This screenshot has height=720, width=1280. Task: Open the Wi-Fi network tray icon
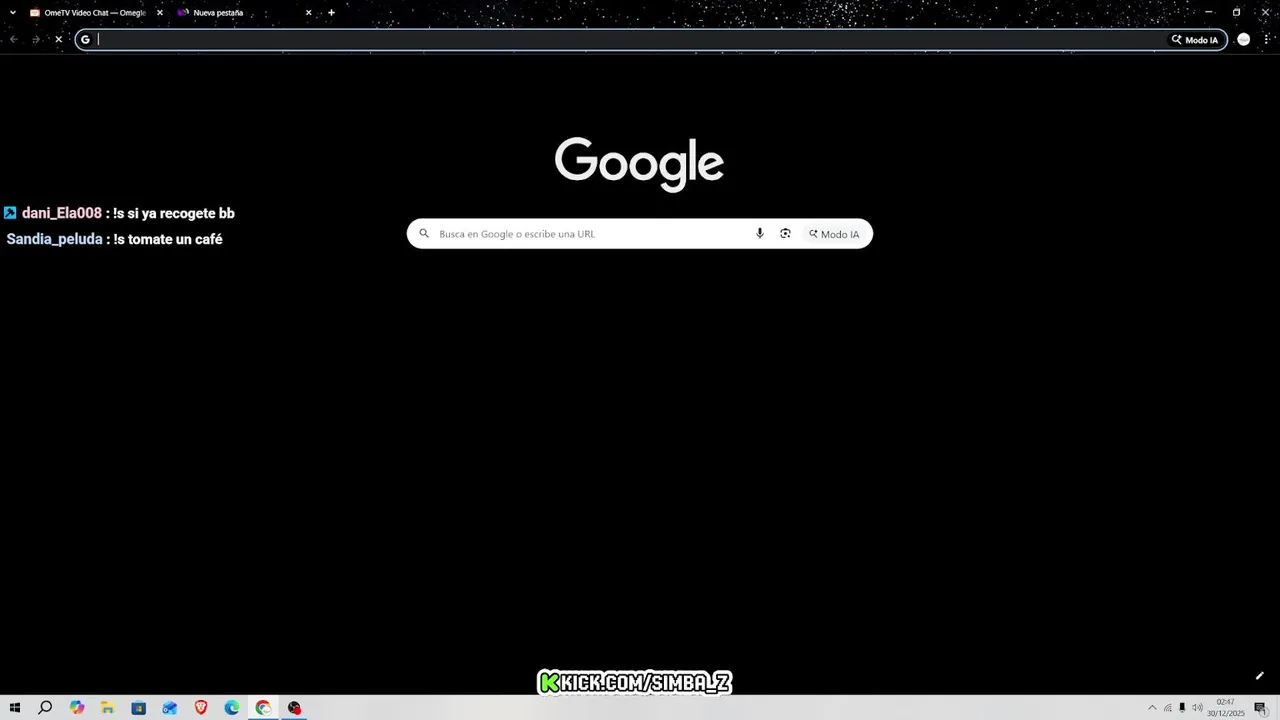pos(1167,708)
